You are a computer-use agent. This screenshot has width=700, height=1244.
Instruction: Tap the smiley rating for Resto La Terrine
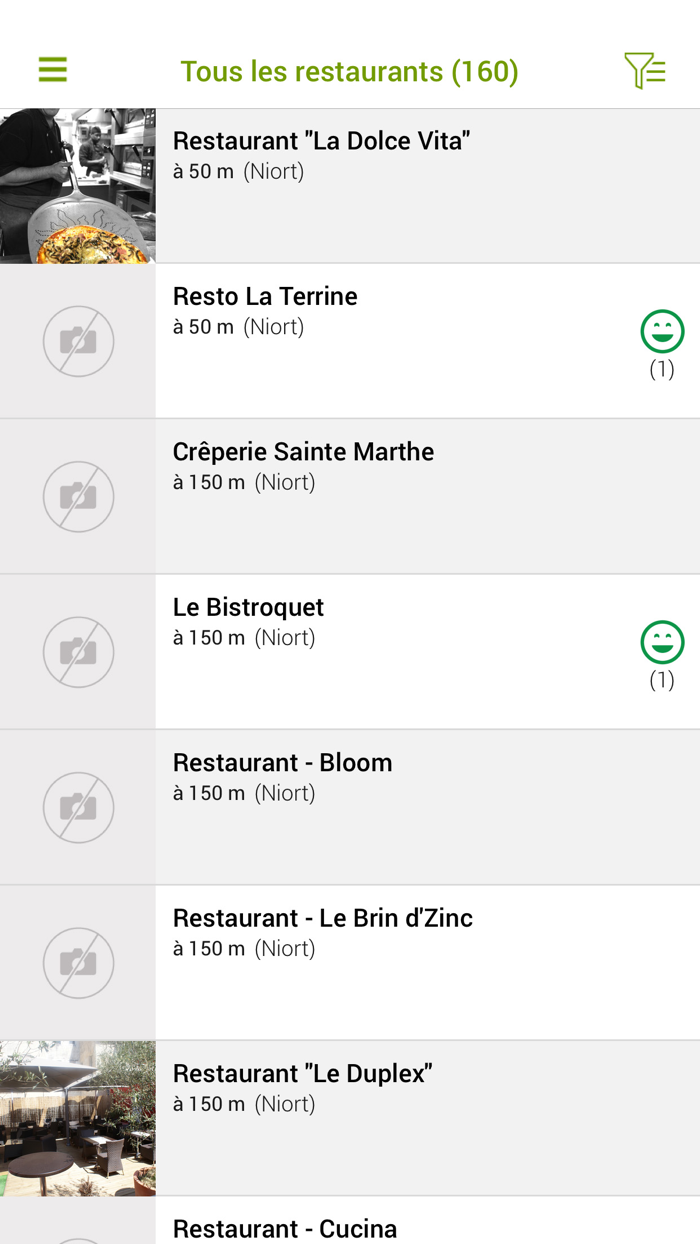[662, 332]
